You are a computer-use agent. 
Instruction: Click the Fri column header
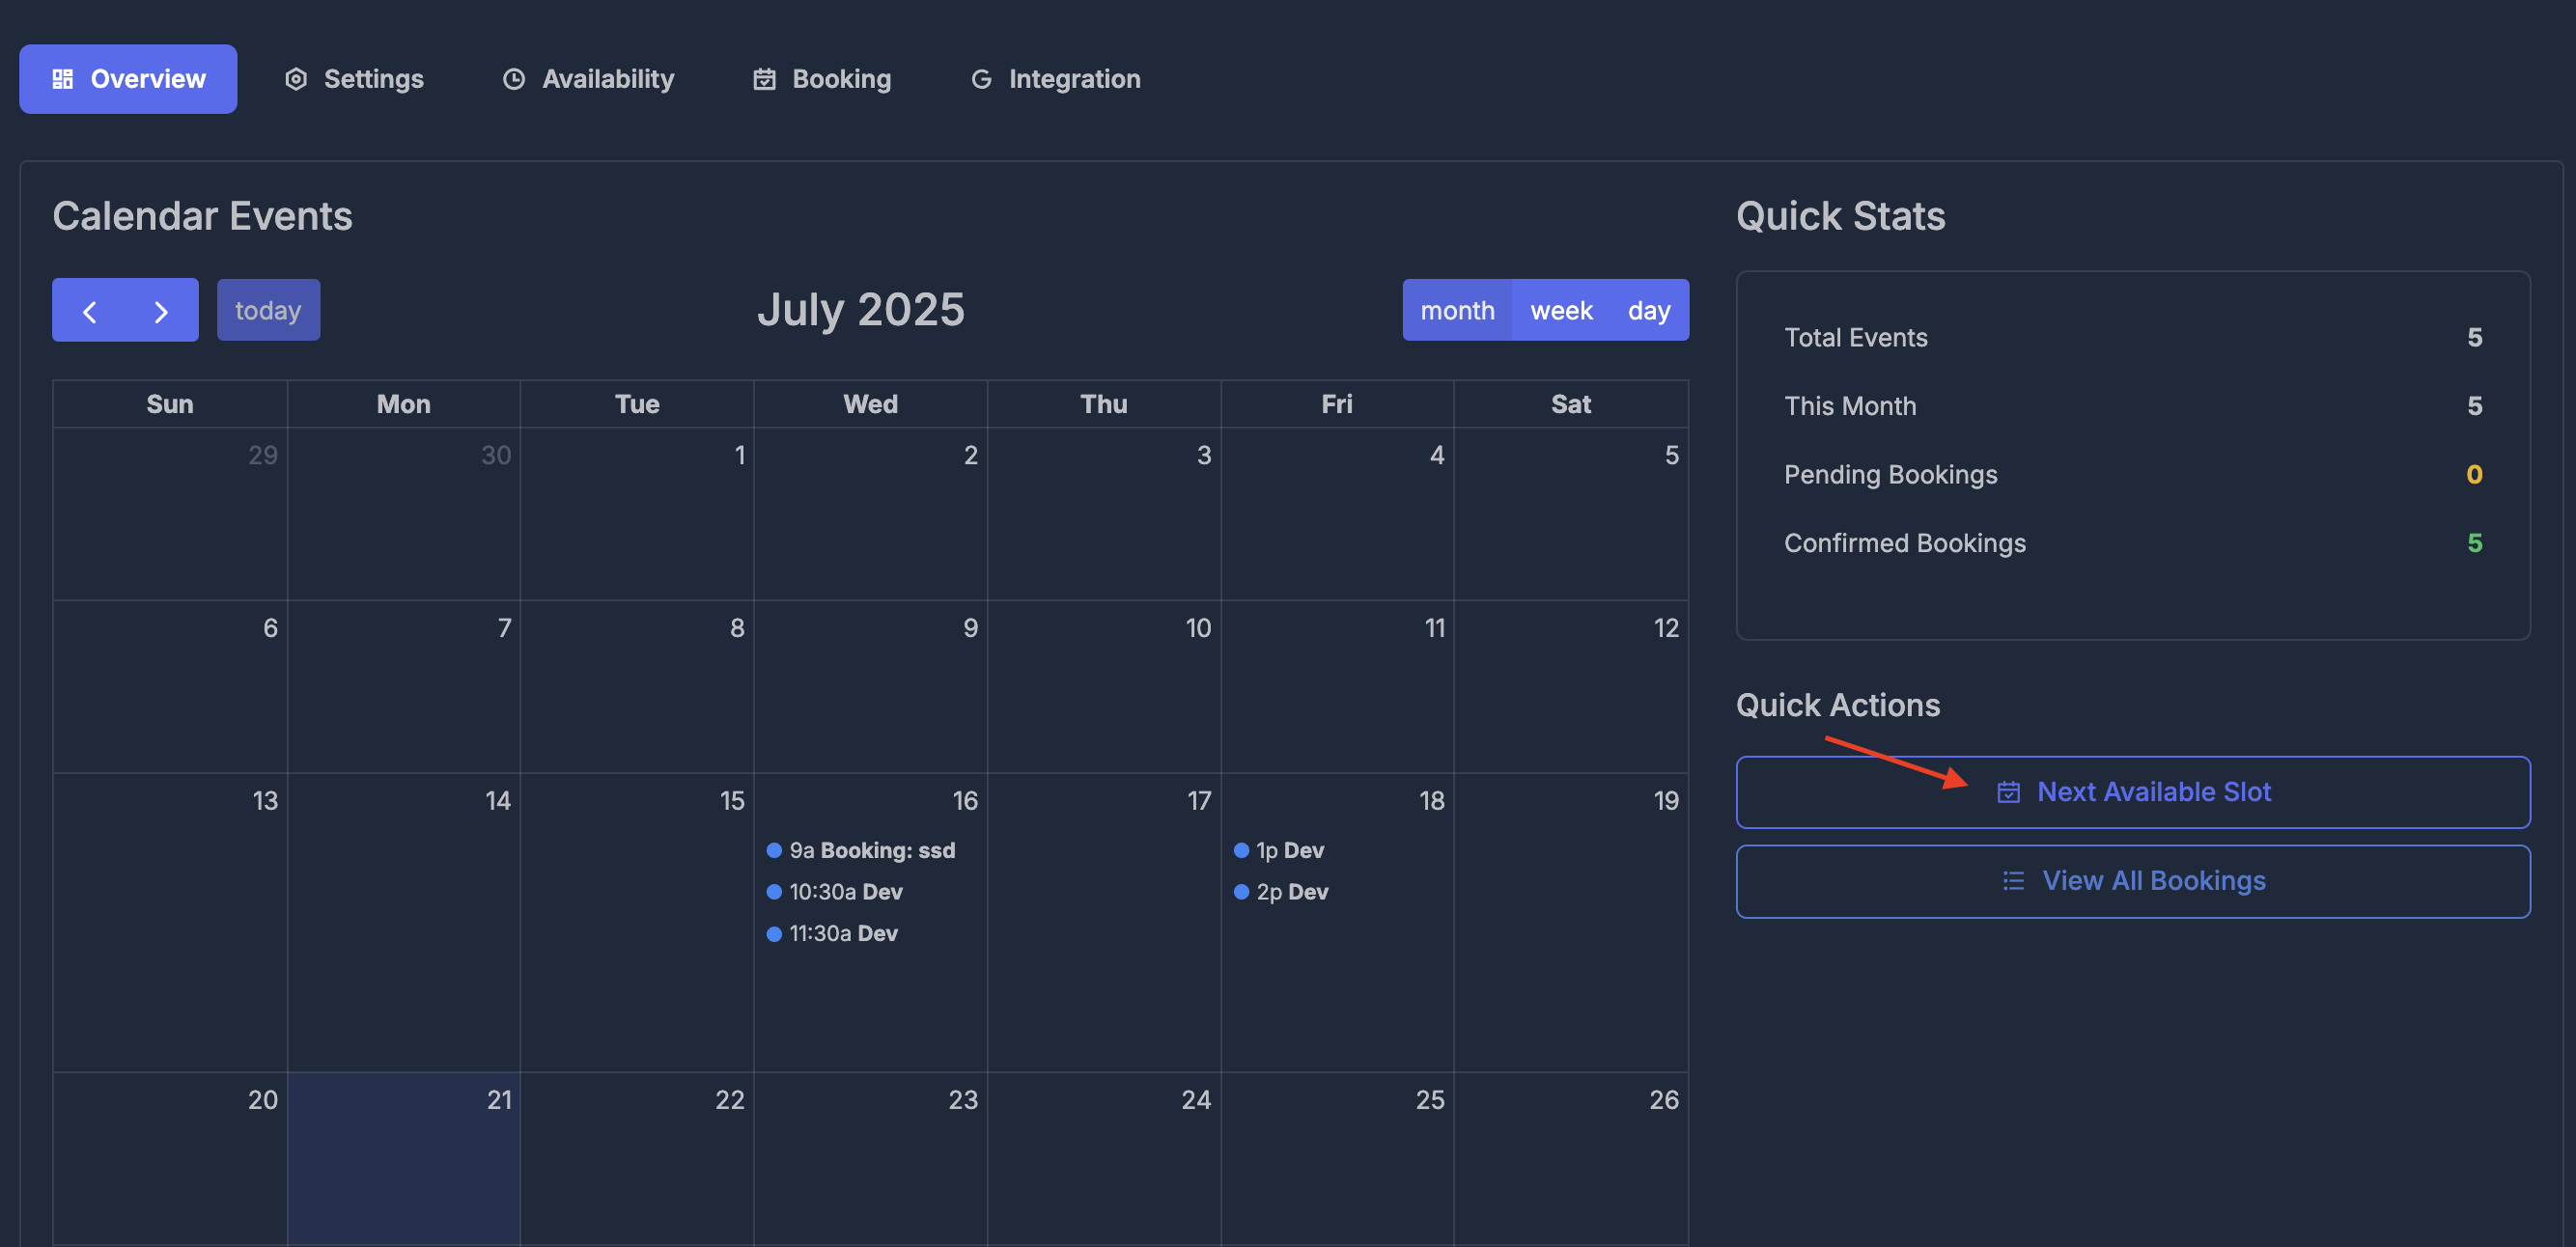tap(1337, 404)
